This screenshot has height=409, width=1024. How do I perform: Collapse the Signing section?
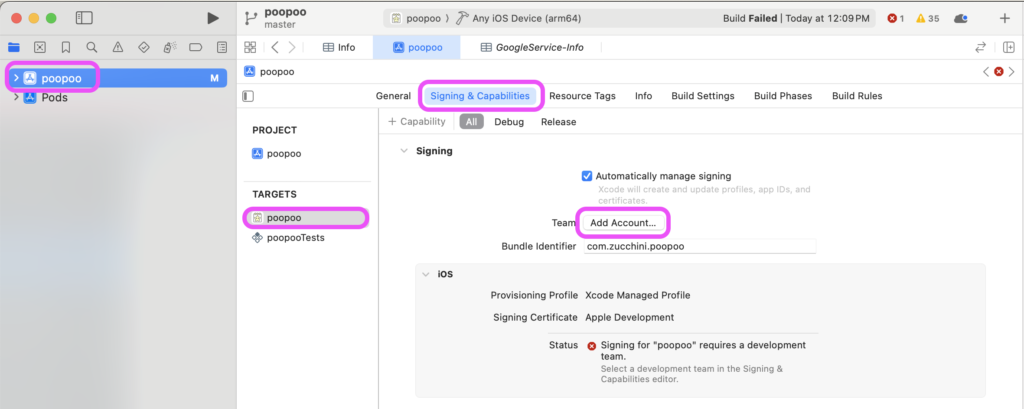404,151
